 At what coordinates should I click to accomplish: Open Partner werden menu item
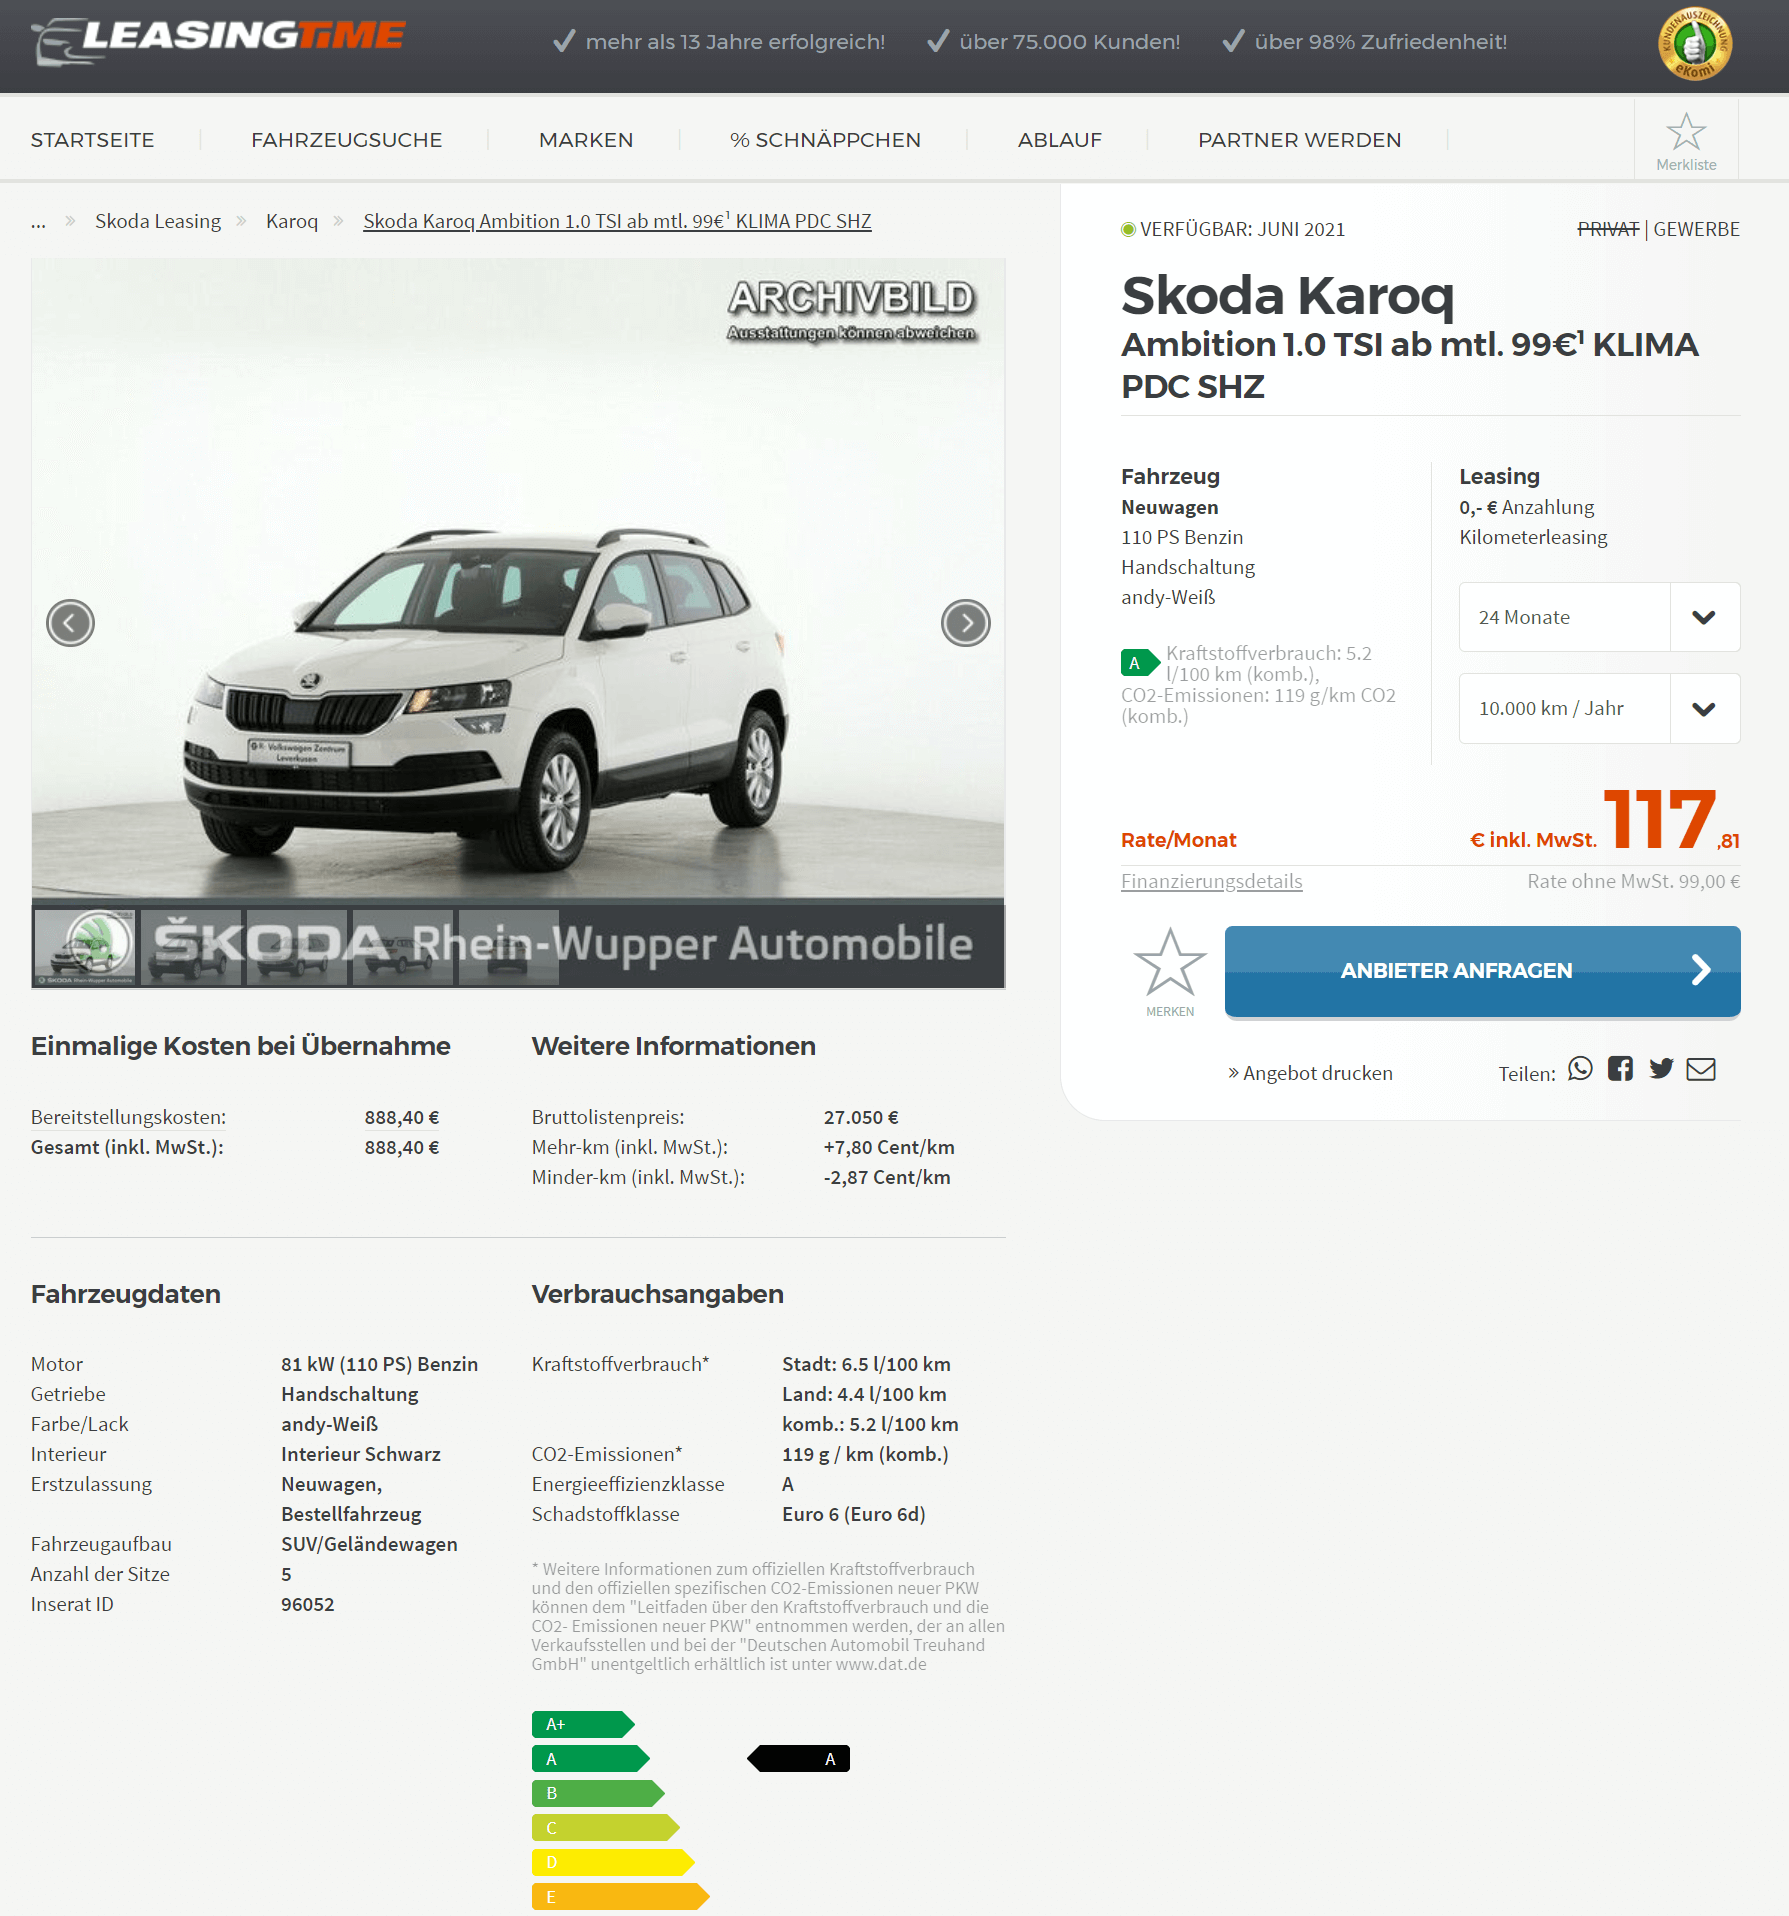pyautogui.click(x=1299, y=140)
